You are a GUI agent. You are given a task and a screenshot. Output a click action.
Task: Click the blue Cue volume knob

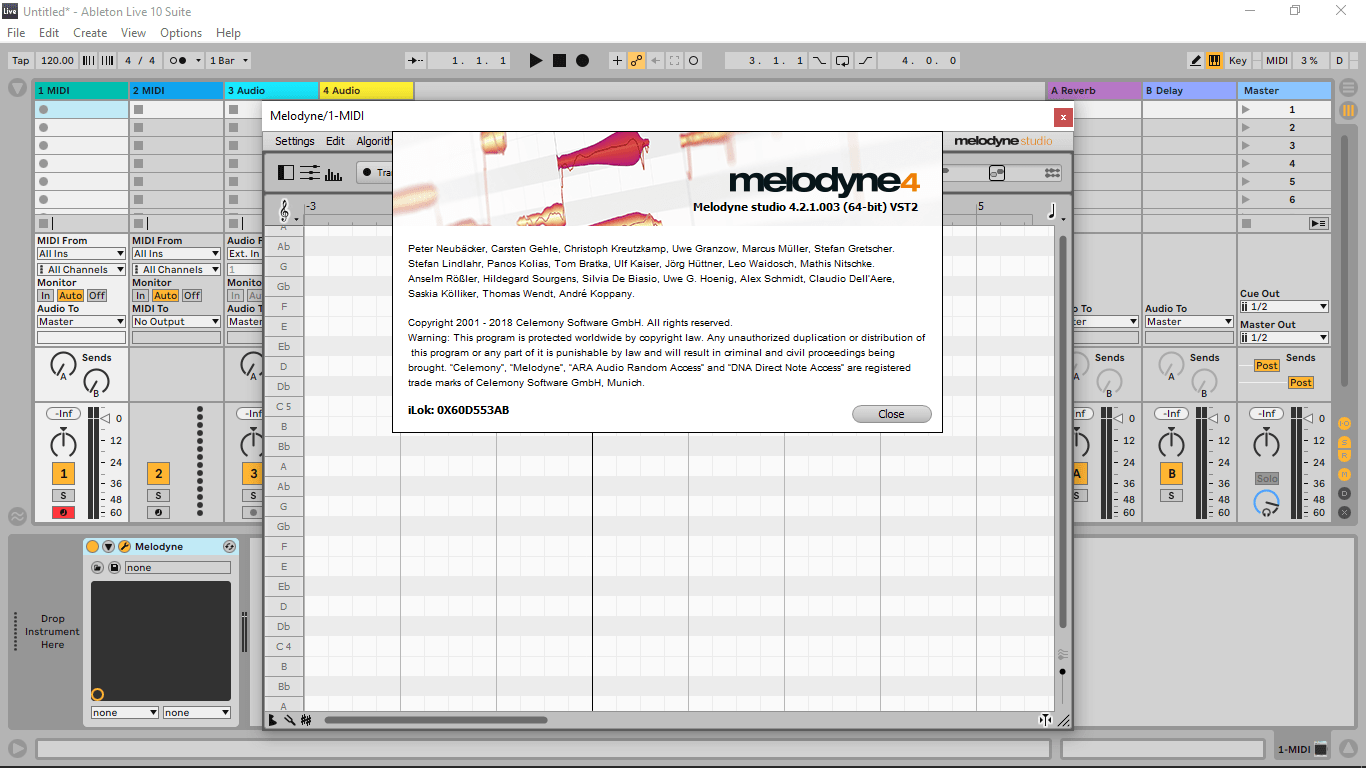click(x=1267, y=504)
